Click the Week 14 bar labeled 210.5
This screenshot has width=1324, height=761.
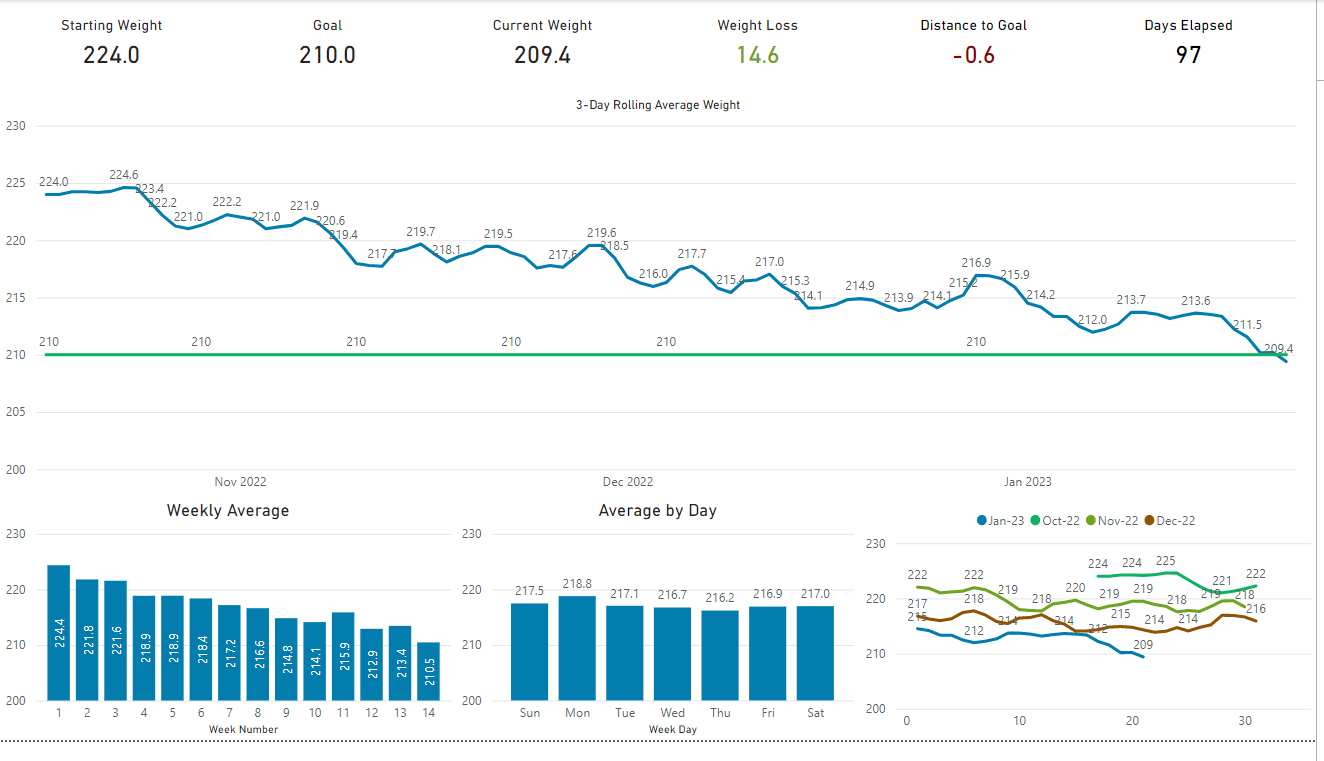pos(428,671)
